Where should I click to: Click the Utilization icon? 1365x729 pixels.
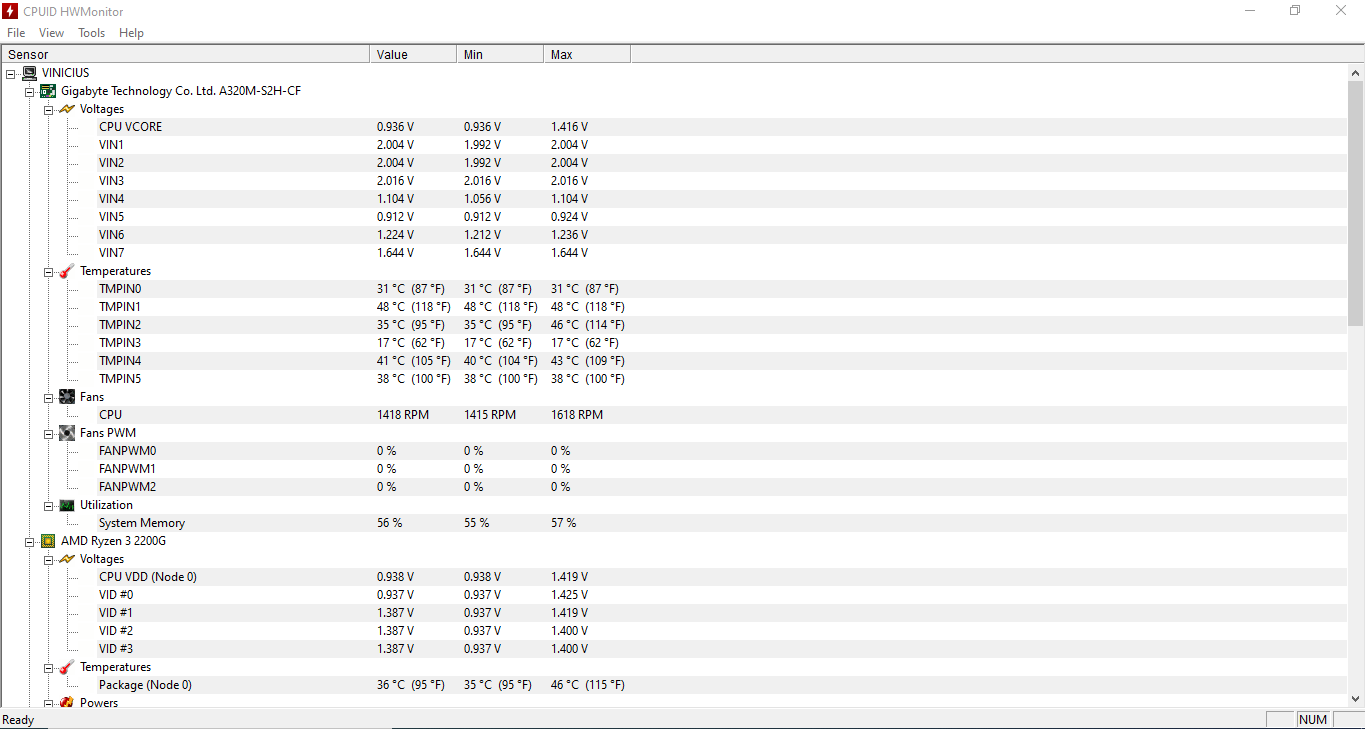click(67, 505)
